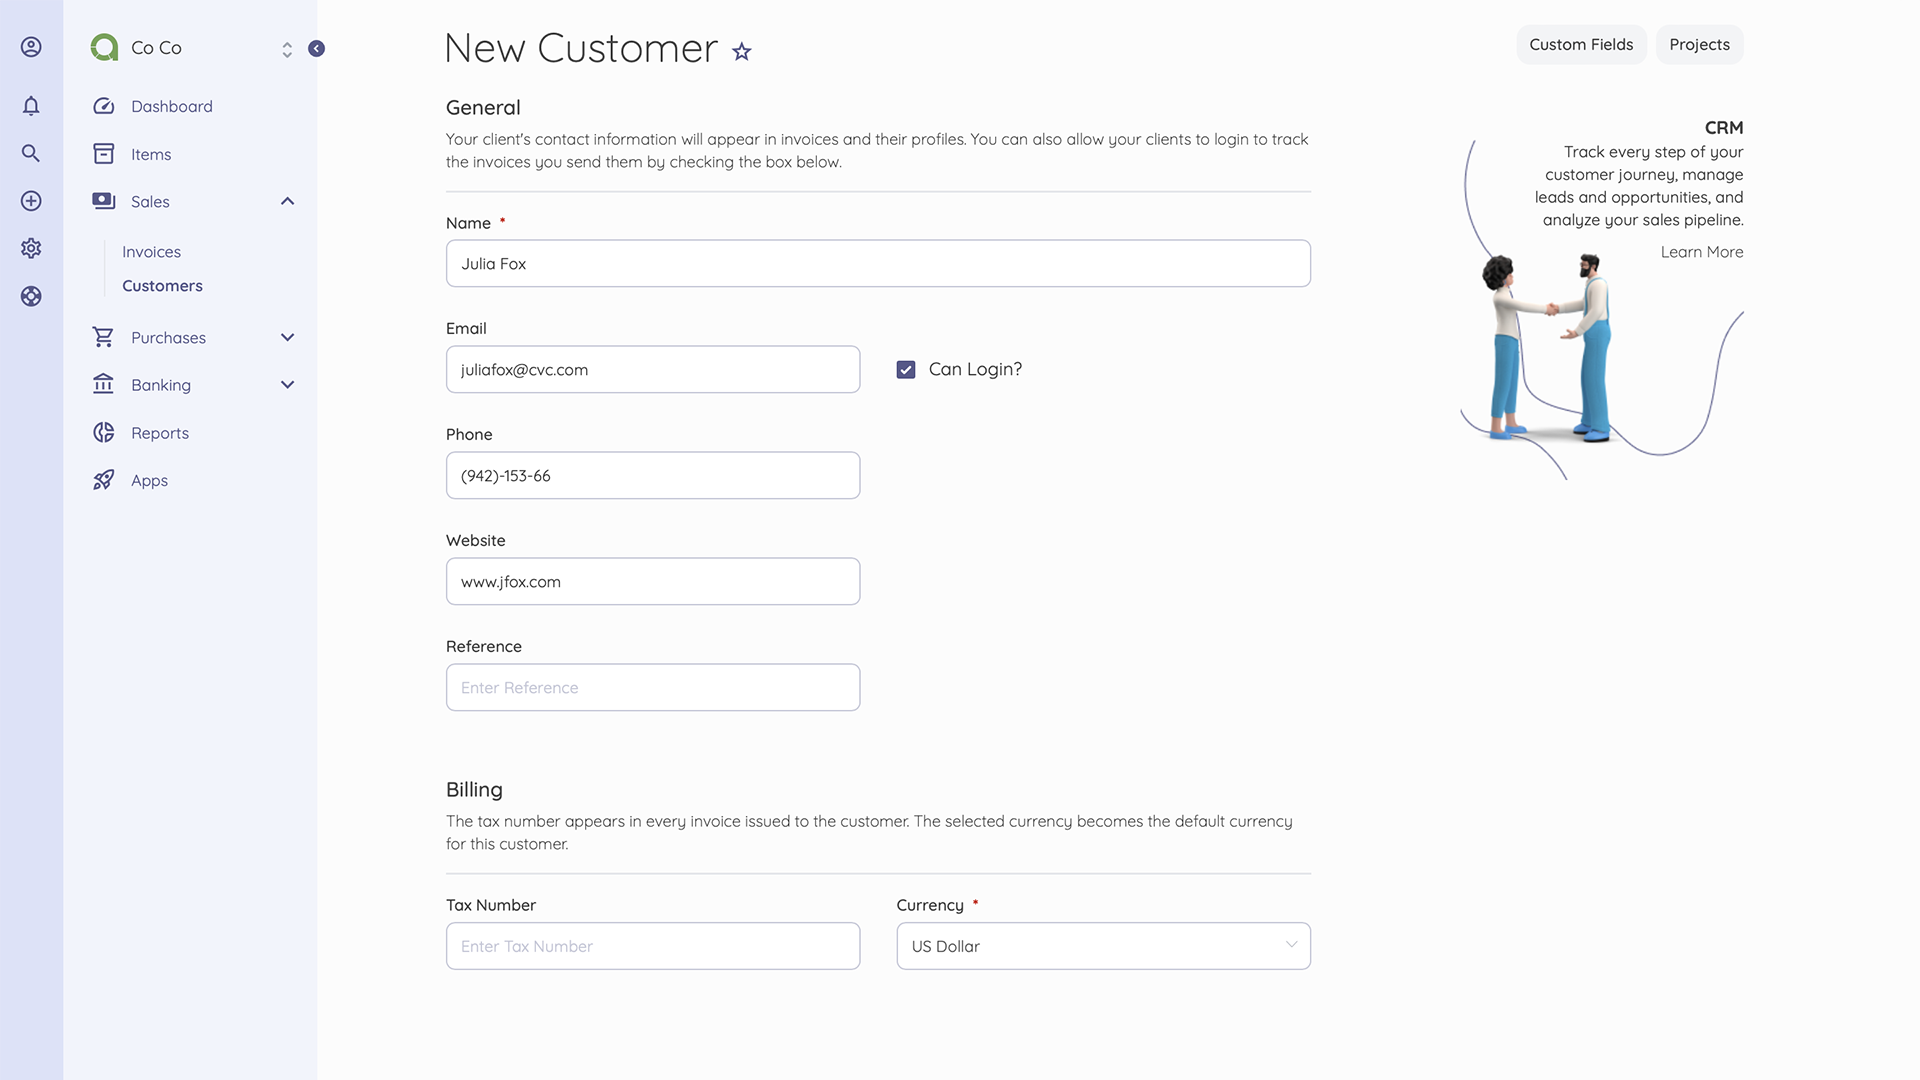Collapse the Sales menu section
This screenshot has width=1920, height=1080.
tap(287, 201)
